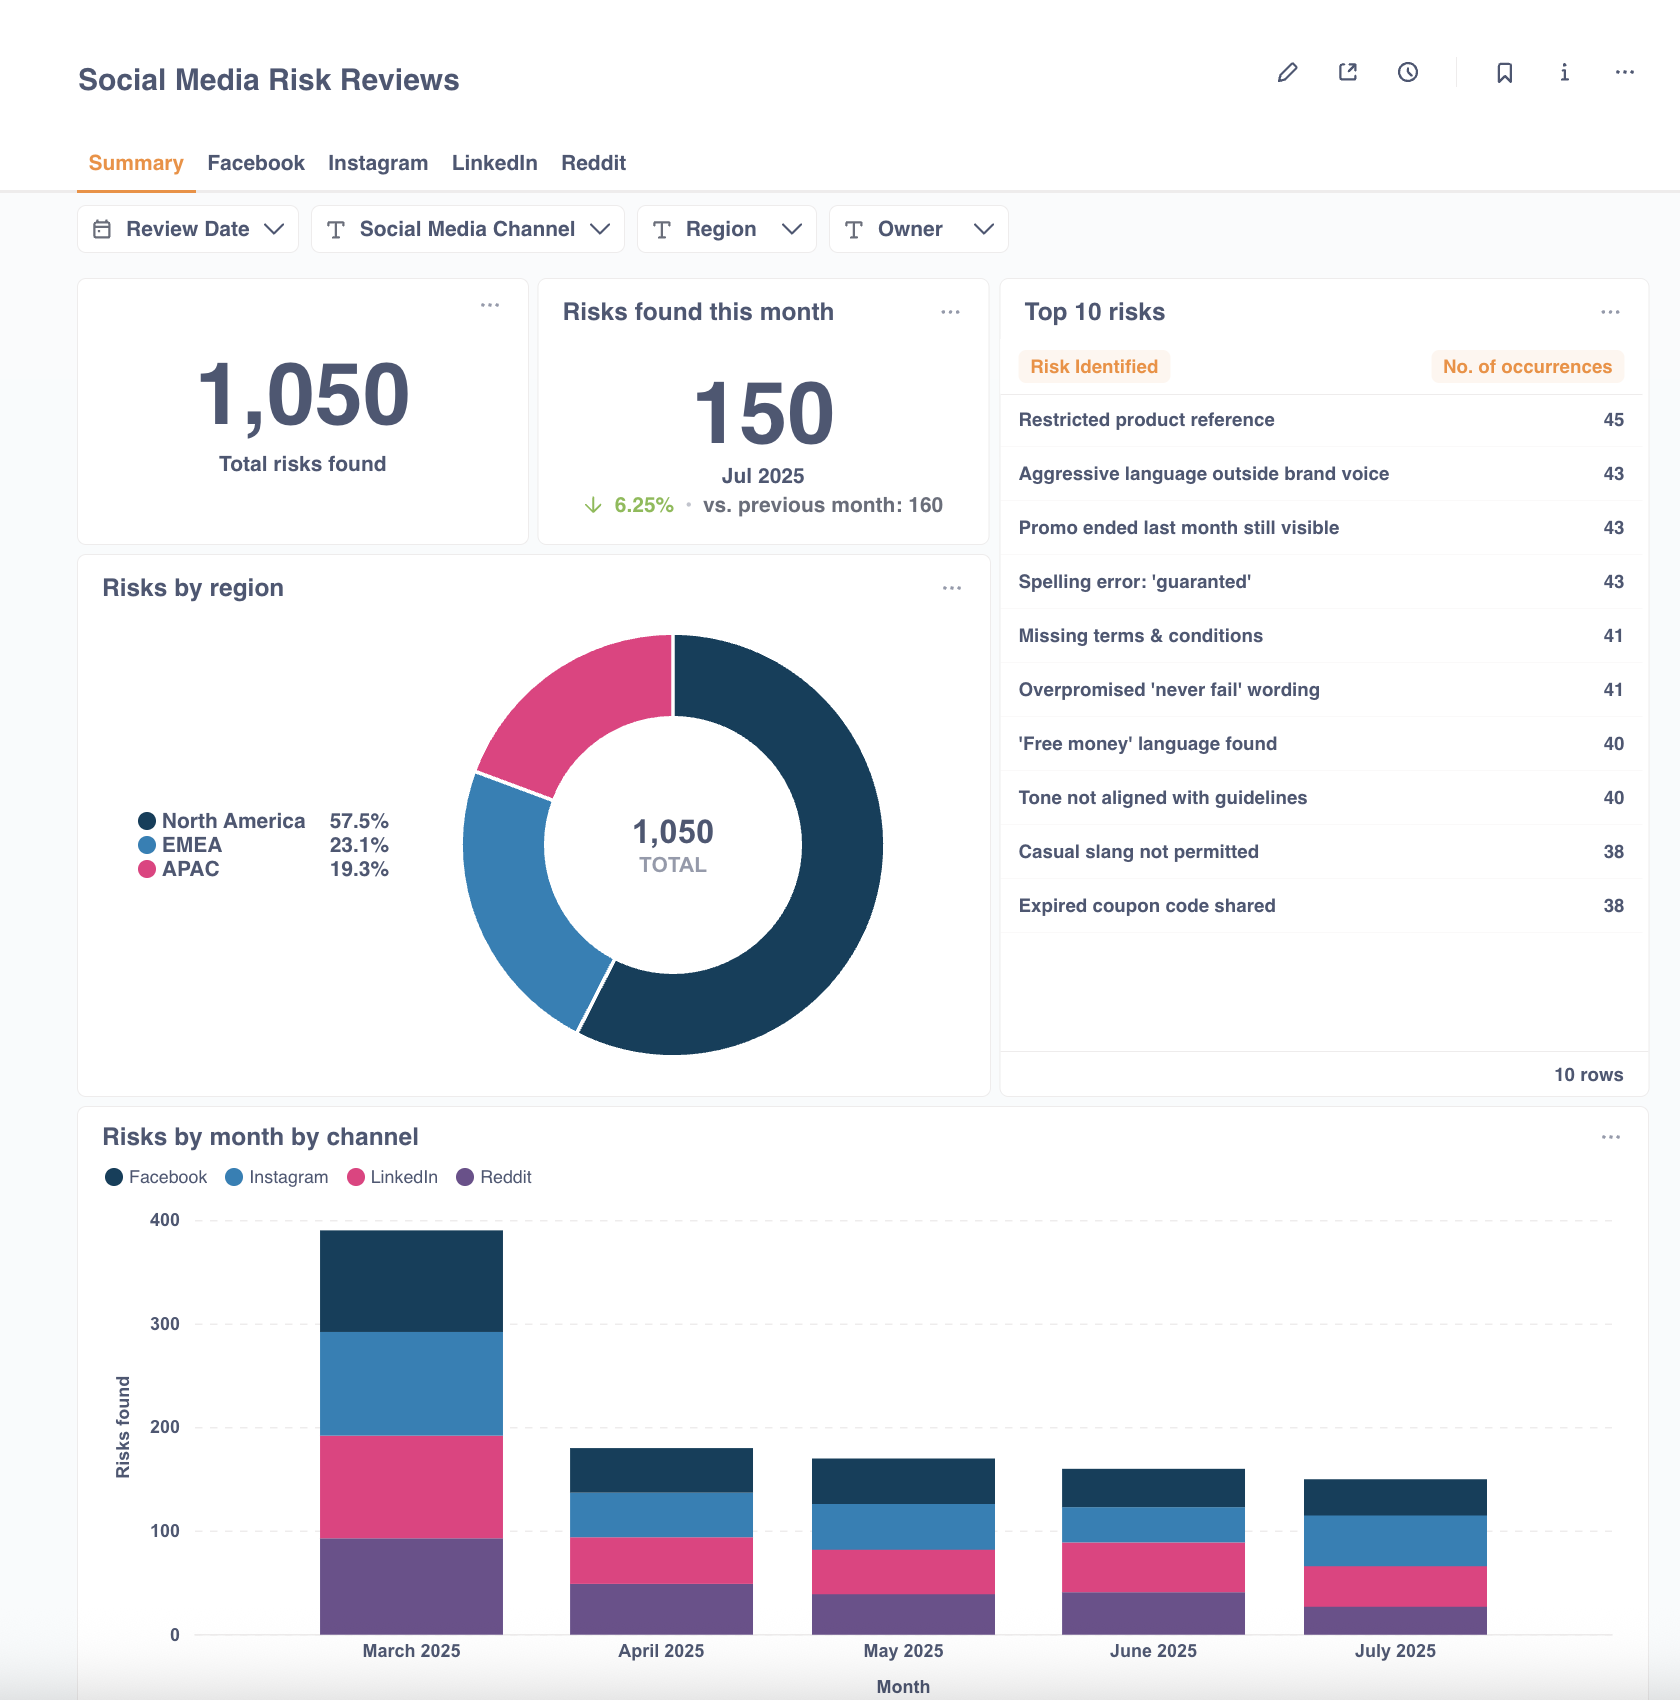This screenshot has width=1680, height=1700.
Task: Open the Region filter dropdown
Action: (x=726, y=229)
